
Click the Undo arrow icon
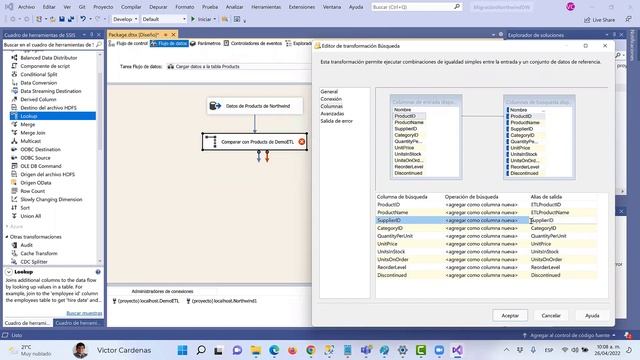click(83, 19)
